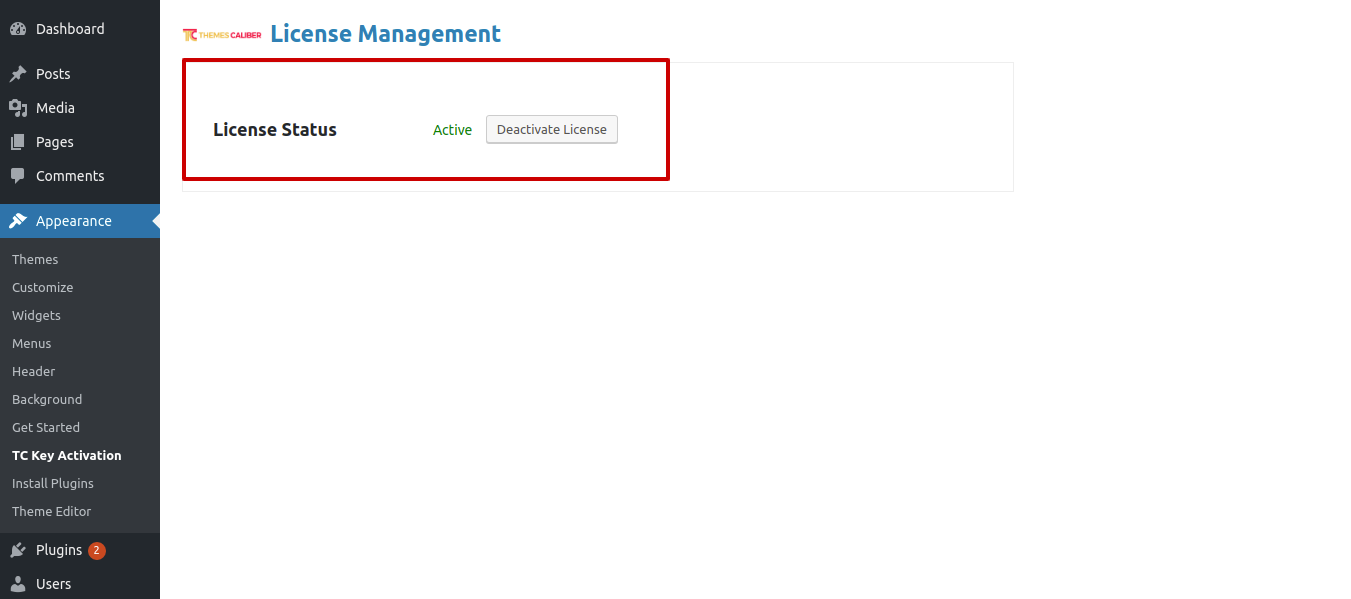Click the Plugins plug icon
Screen dimensions: 1351x599
pyautogui.click(x=18, y=550)
